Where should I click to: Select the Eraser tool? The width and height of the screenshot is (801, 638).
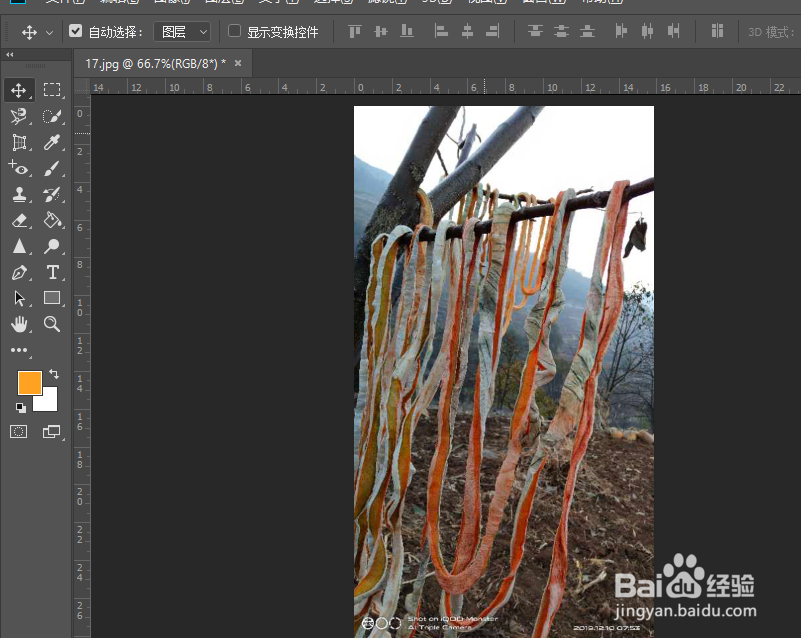[x=19, y=221]
